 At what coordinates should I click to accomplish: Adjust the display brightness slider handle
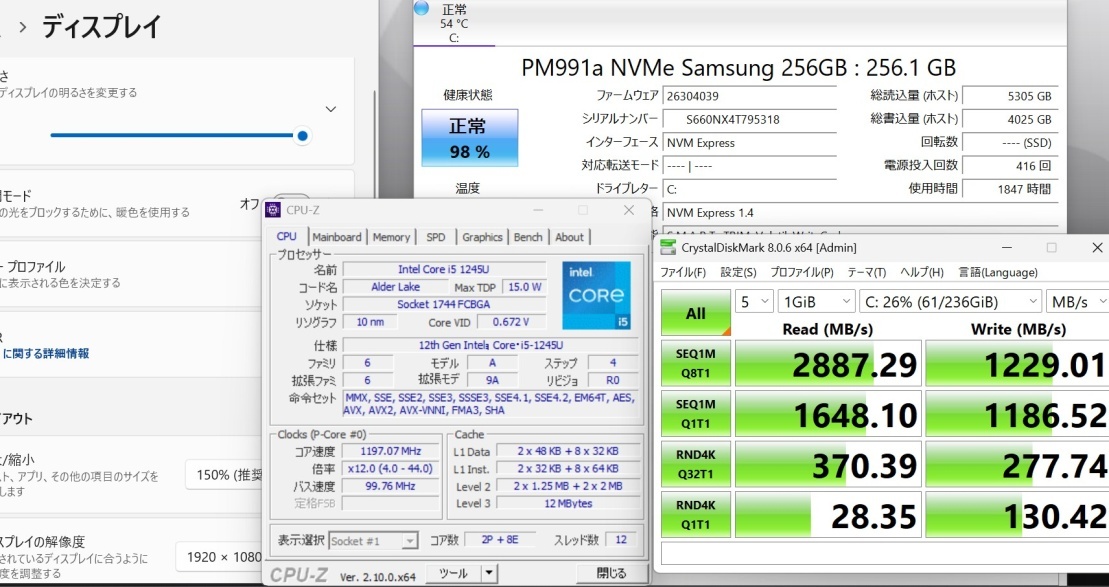[303, 136]
